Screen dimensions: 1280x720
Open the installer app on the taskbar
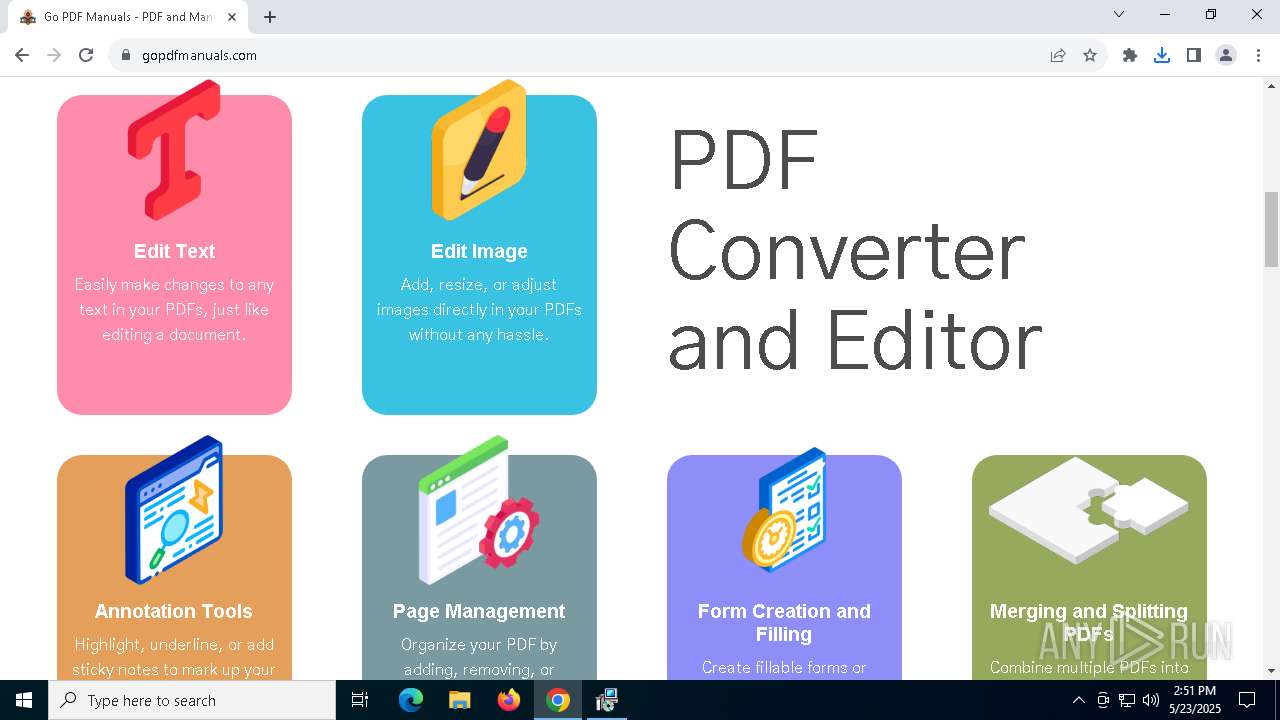tap(606, 700)
